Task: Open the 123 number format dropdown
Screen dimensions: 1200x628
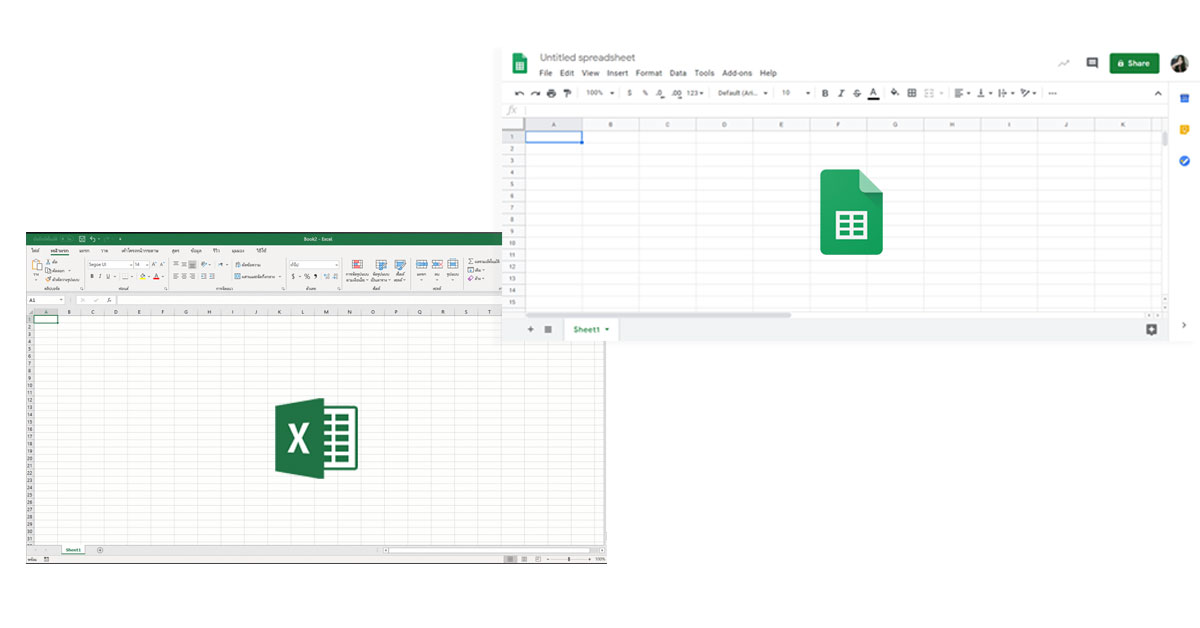Action: (695, 93)
